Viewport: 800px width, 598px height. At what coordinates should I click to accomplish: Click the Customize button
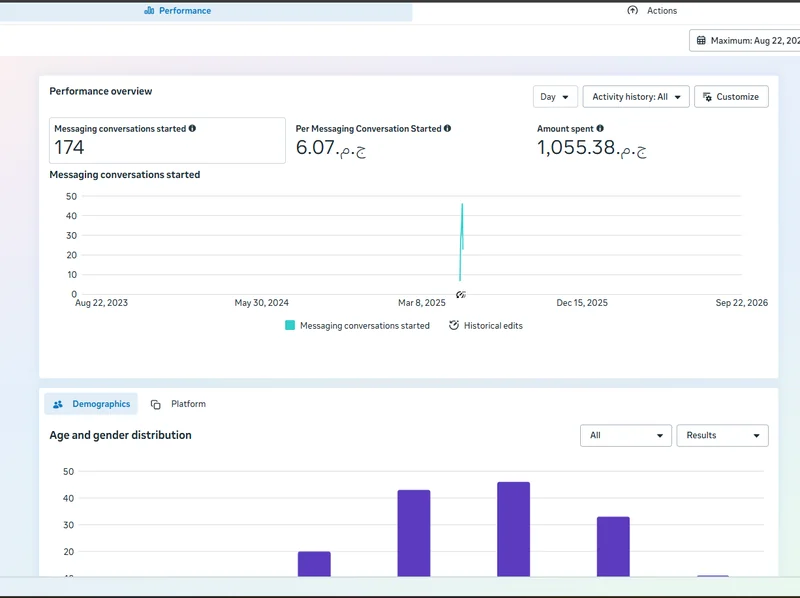pyautogui.click(x=731, y=96)
